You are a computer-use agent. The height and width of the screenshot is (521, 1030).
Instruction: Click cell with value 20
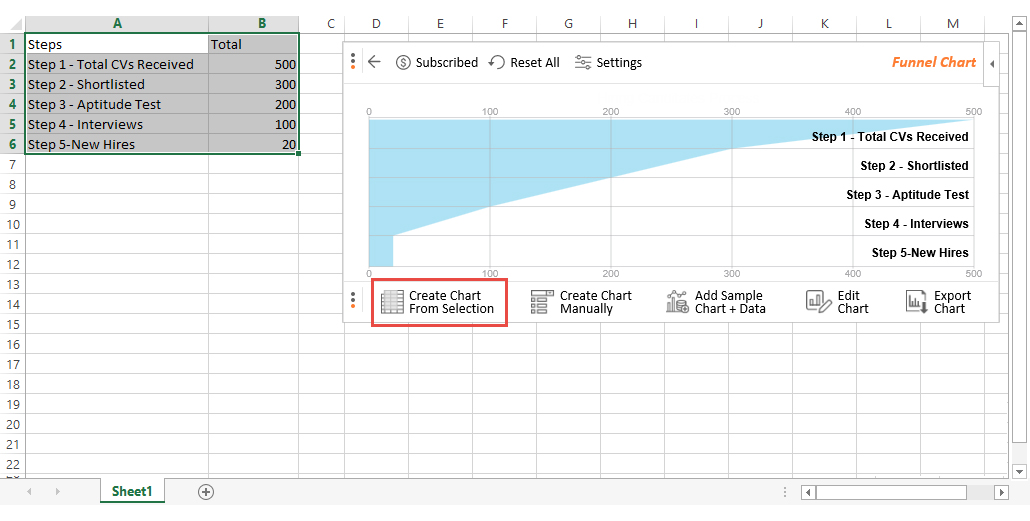tap(254, 144)
